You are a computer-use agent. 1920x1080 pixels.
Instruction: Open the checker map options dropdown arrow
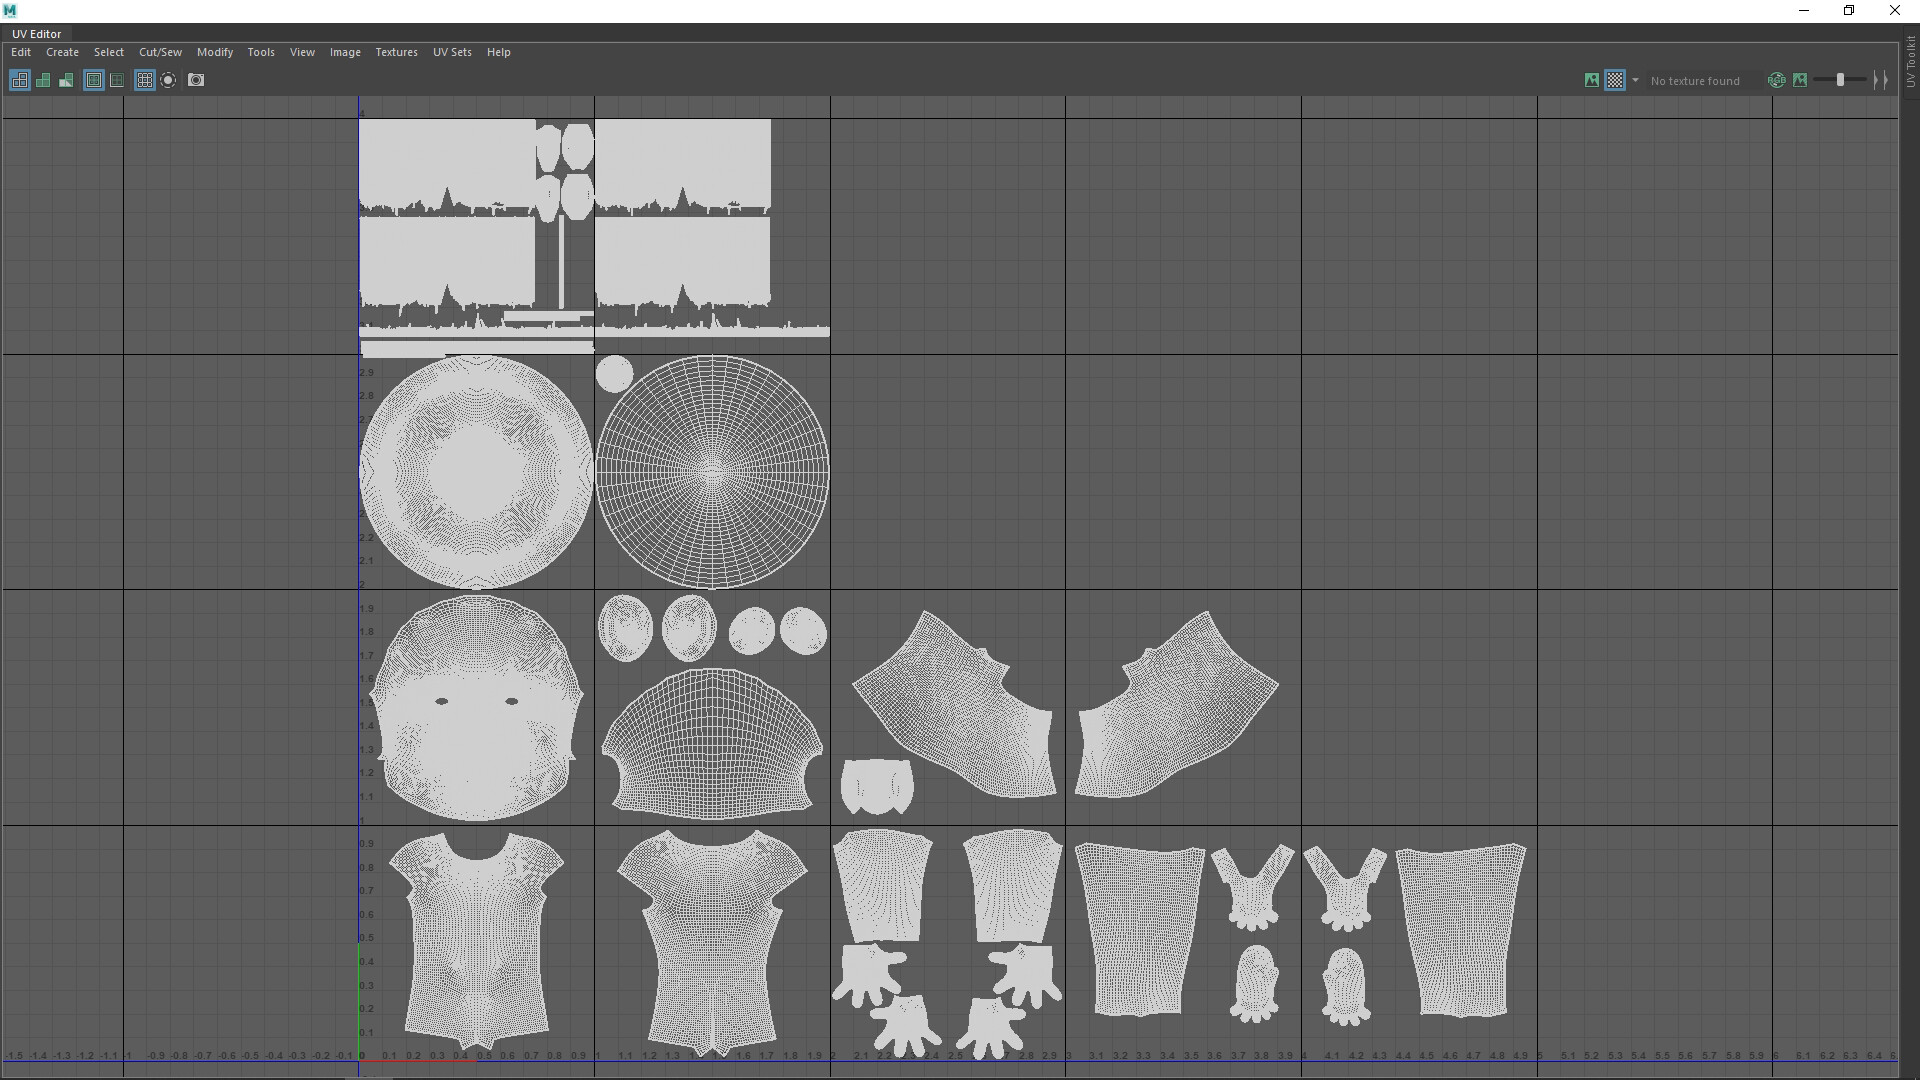click(x=1635, y=80)
